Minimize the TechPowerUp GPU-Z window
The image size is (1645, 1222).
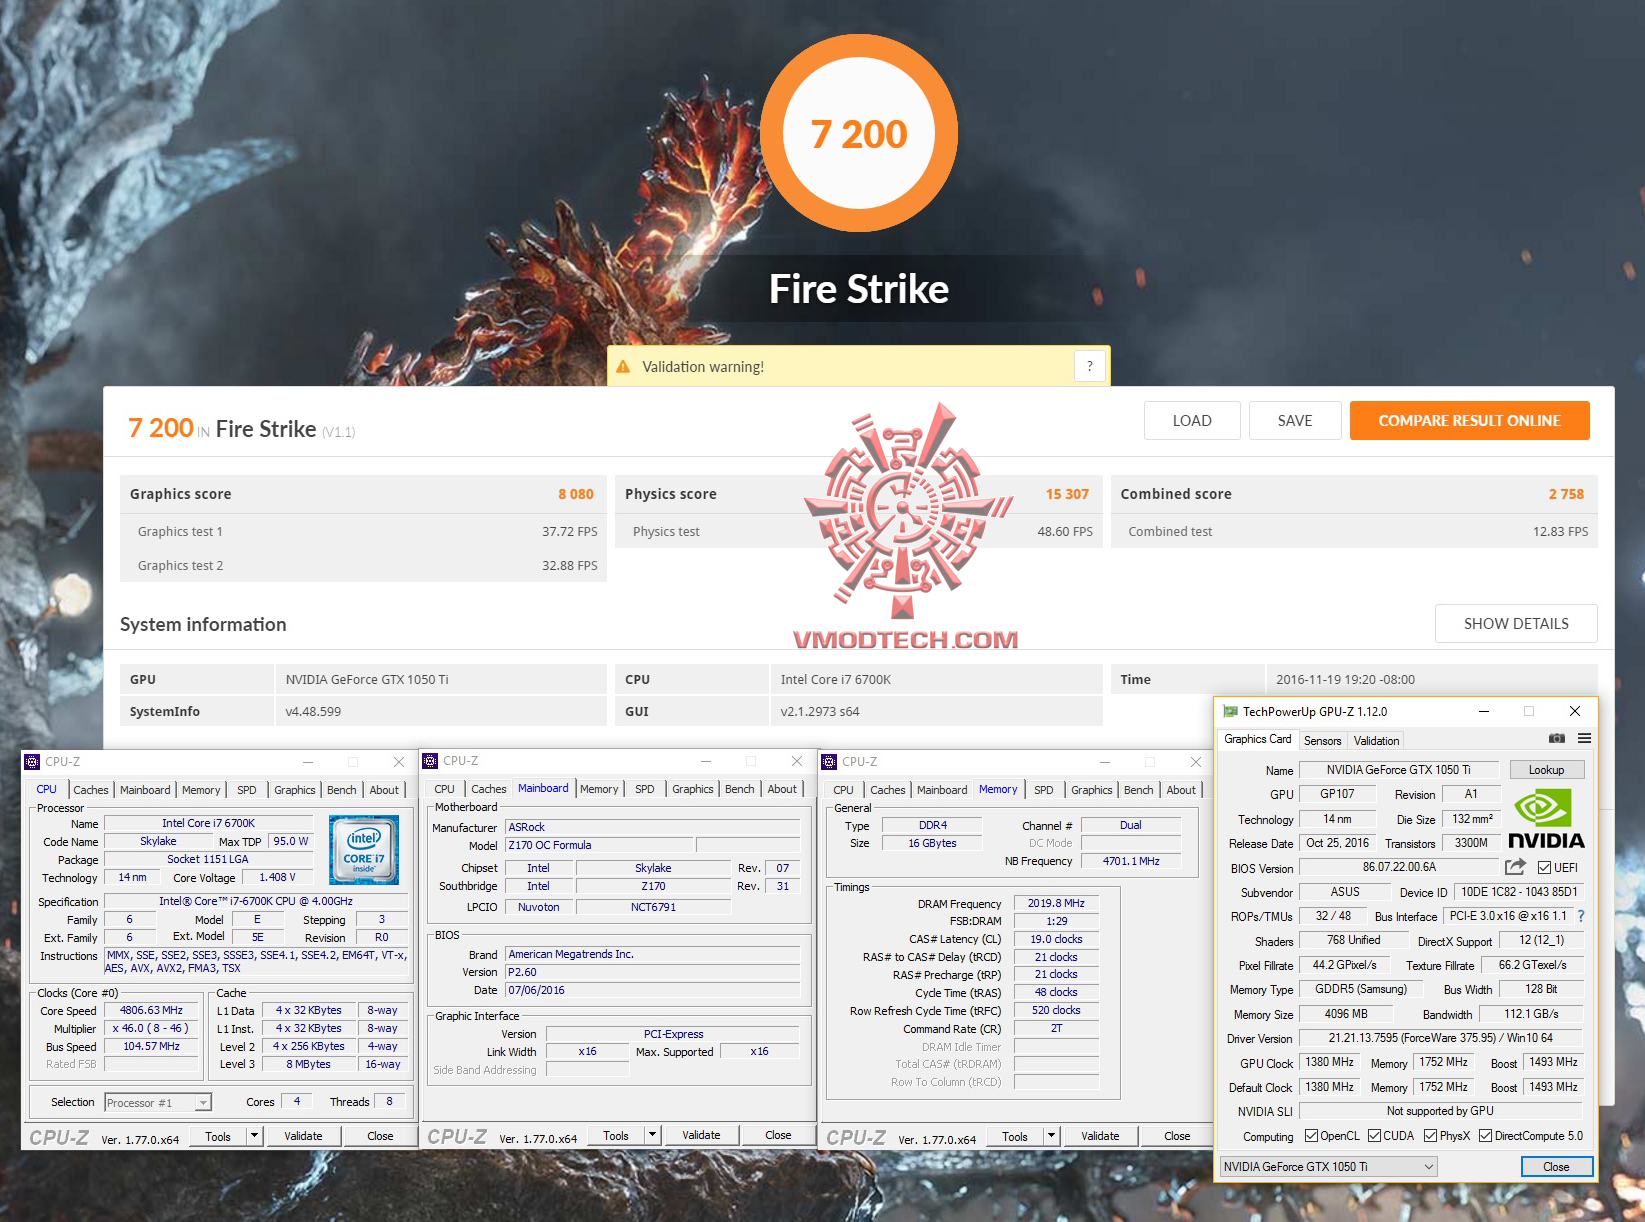click(1484, 711)
